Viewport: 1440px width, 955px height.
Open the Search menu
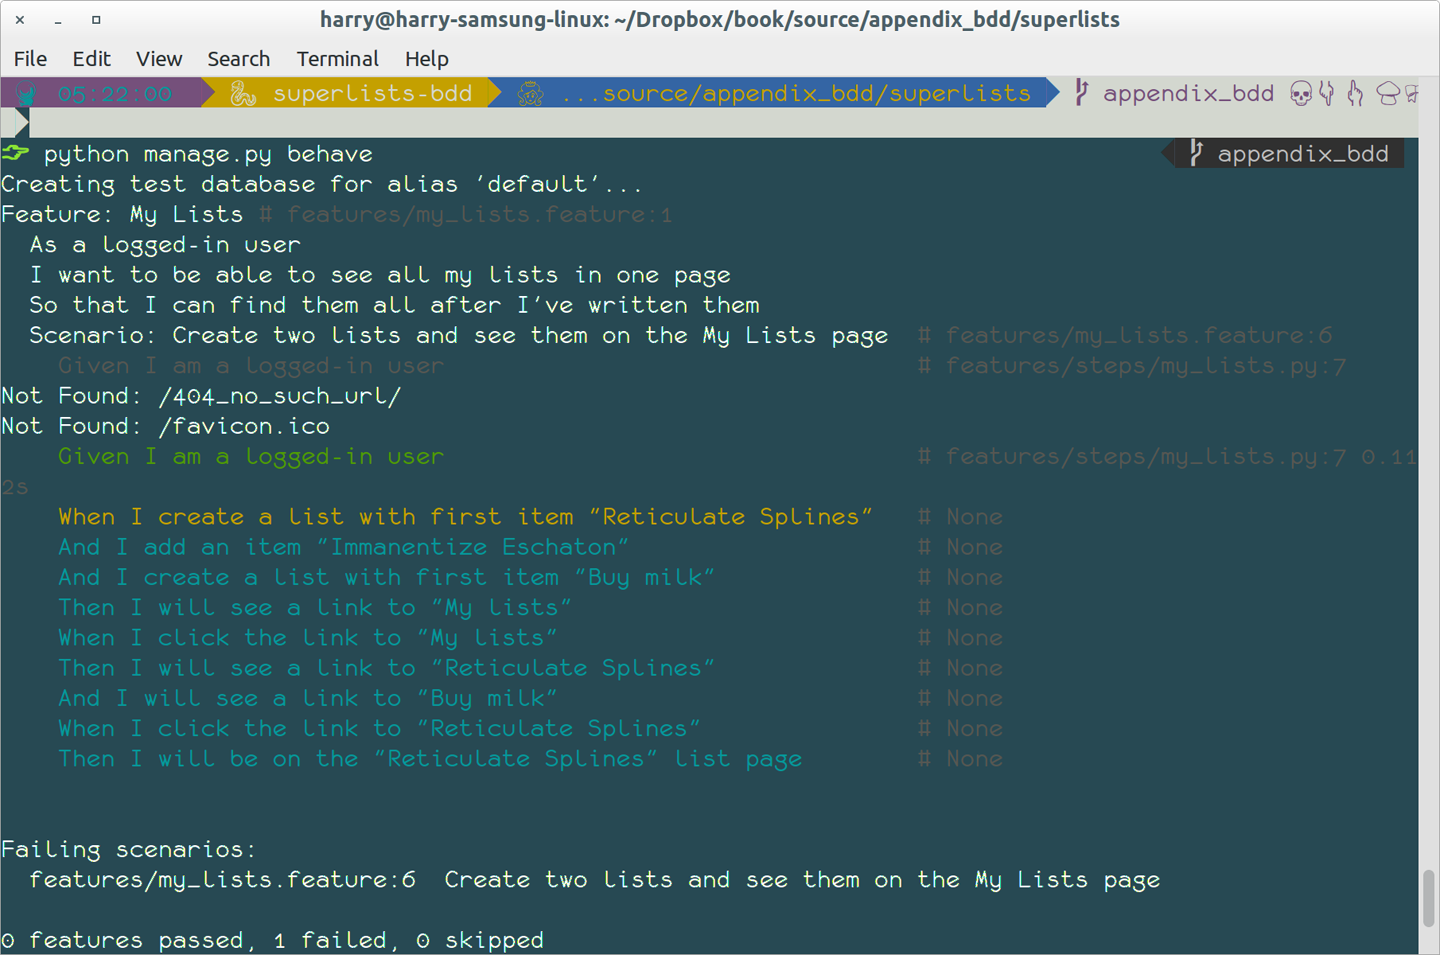point(239,59)
